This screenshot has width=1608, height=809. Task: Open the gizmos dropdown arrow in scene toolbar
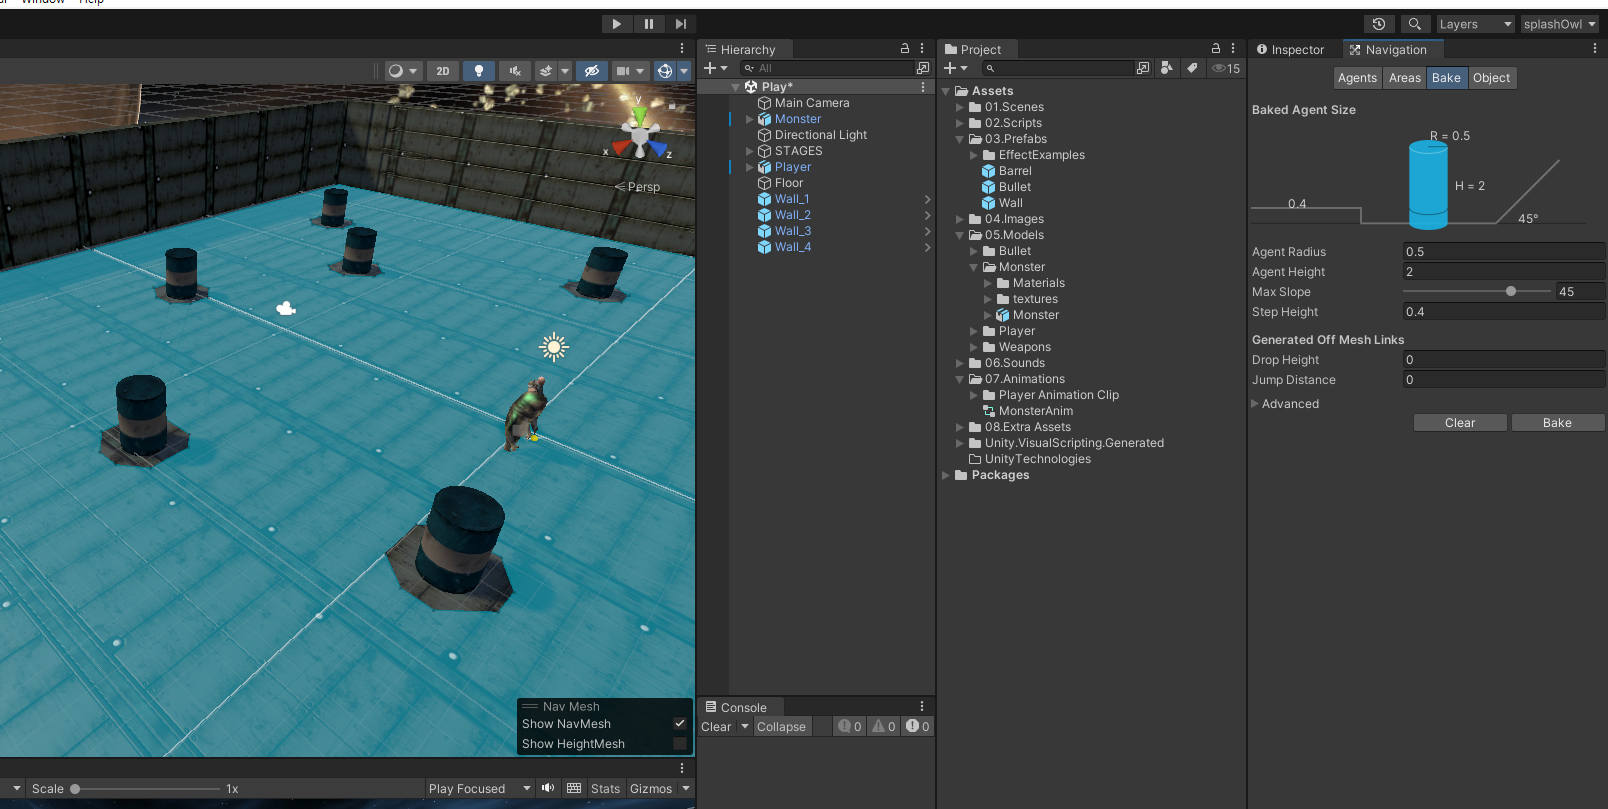pyautogui.click(x=685, y=71)
